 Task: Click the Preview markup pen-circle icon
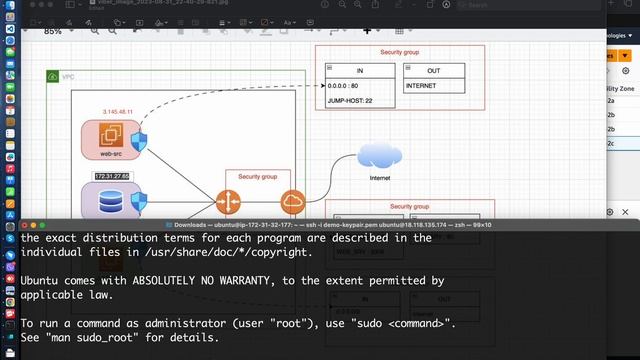tap(446, 4)
